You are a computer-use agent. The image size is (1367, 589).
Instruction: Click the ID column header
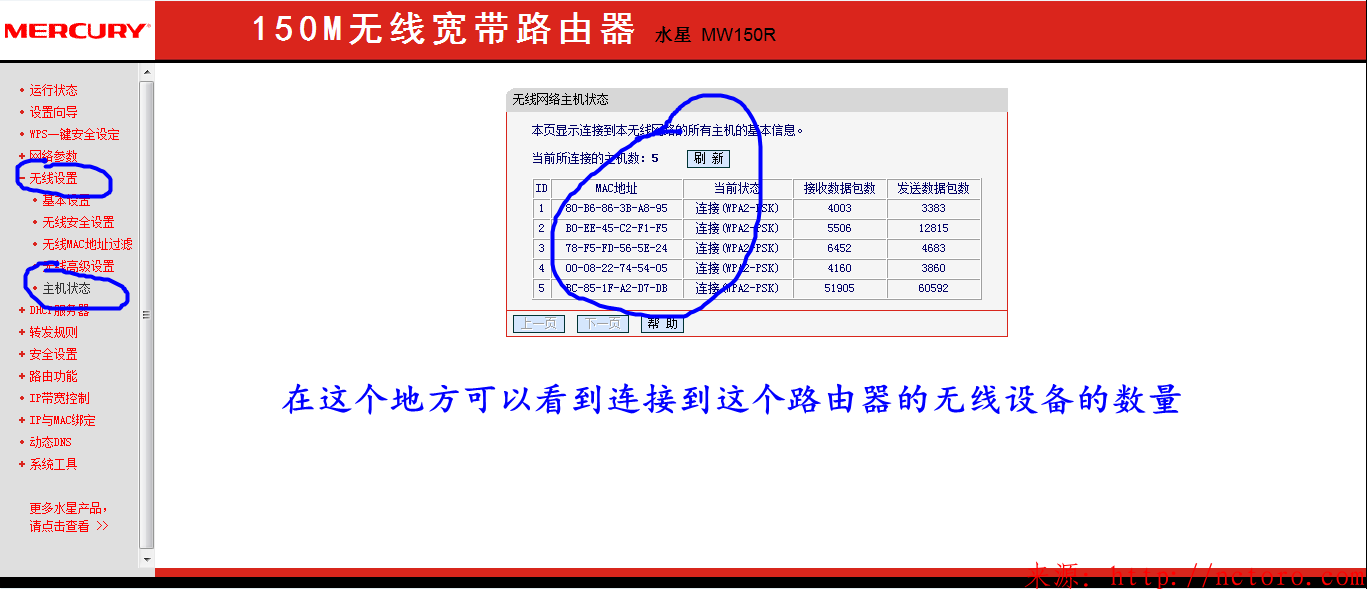coord(542,188)
